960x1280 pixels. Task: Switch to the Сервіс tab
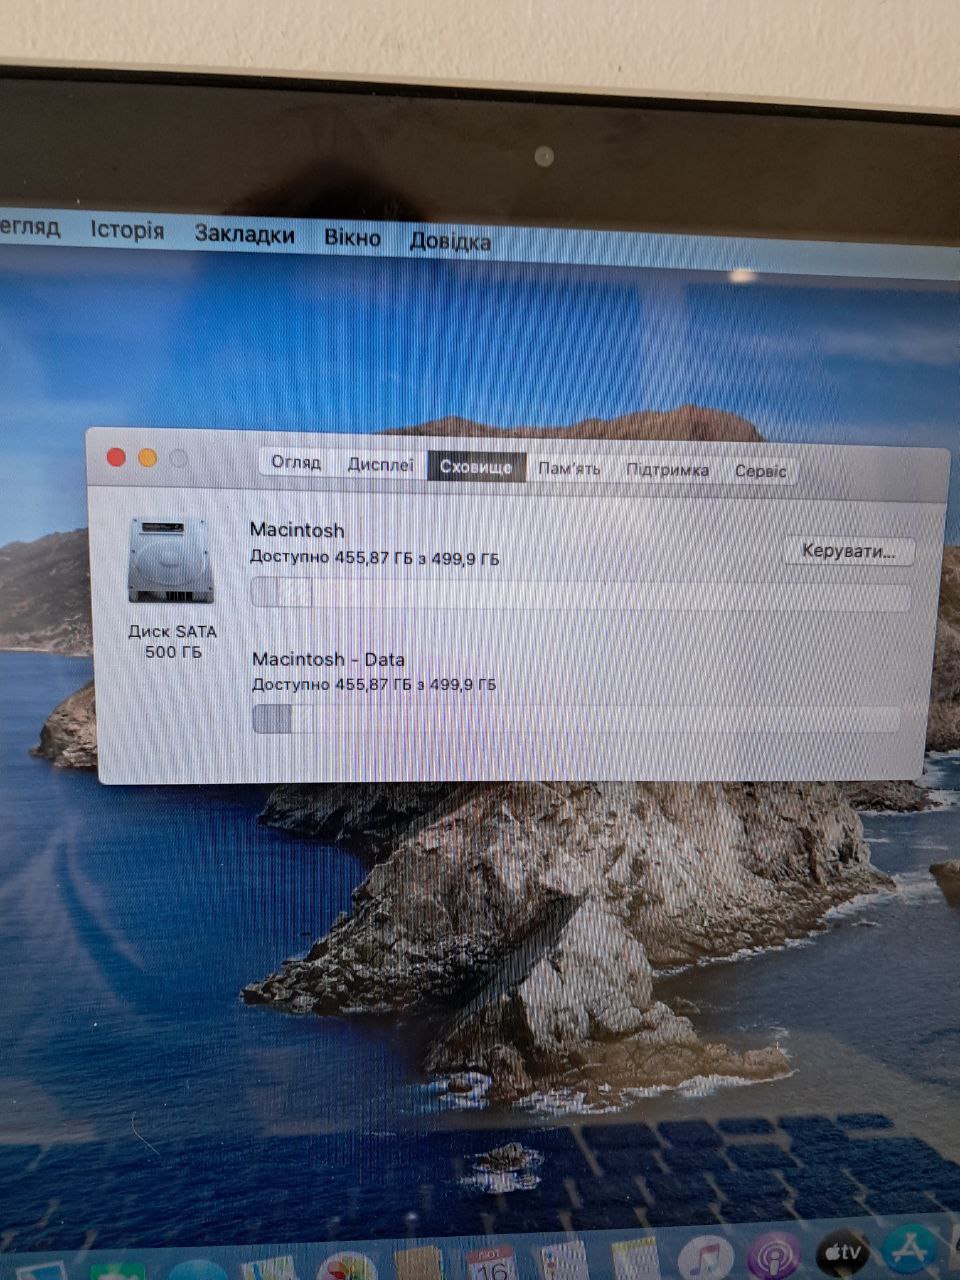(x=760, y=471)
